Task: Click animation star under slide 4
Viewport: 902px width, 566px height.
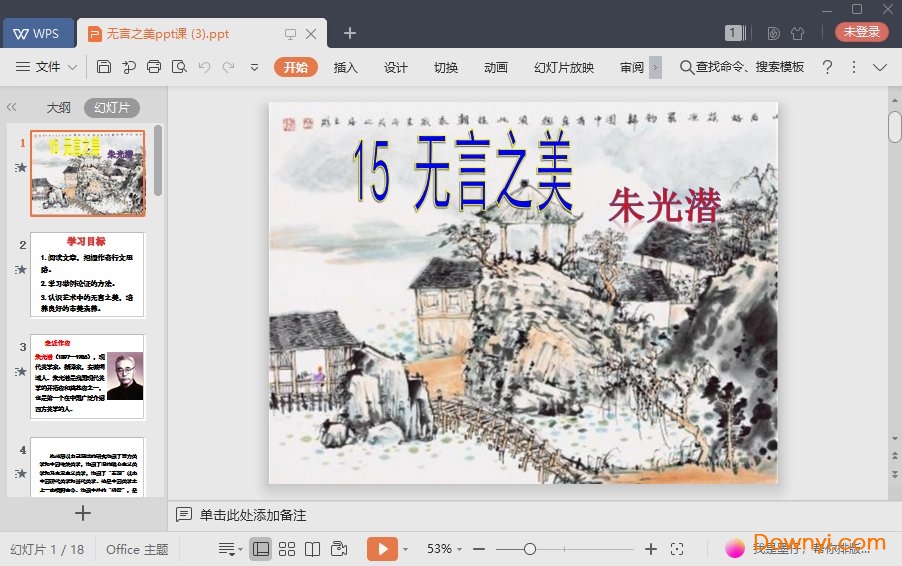Action: coord(21,473)
